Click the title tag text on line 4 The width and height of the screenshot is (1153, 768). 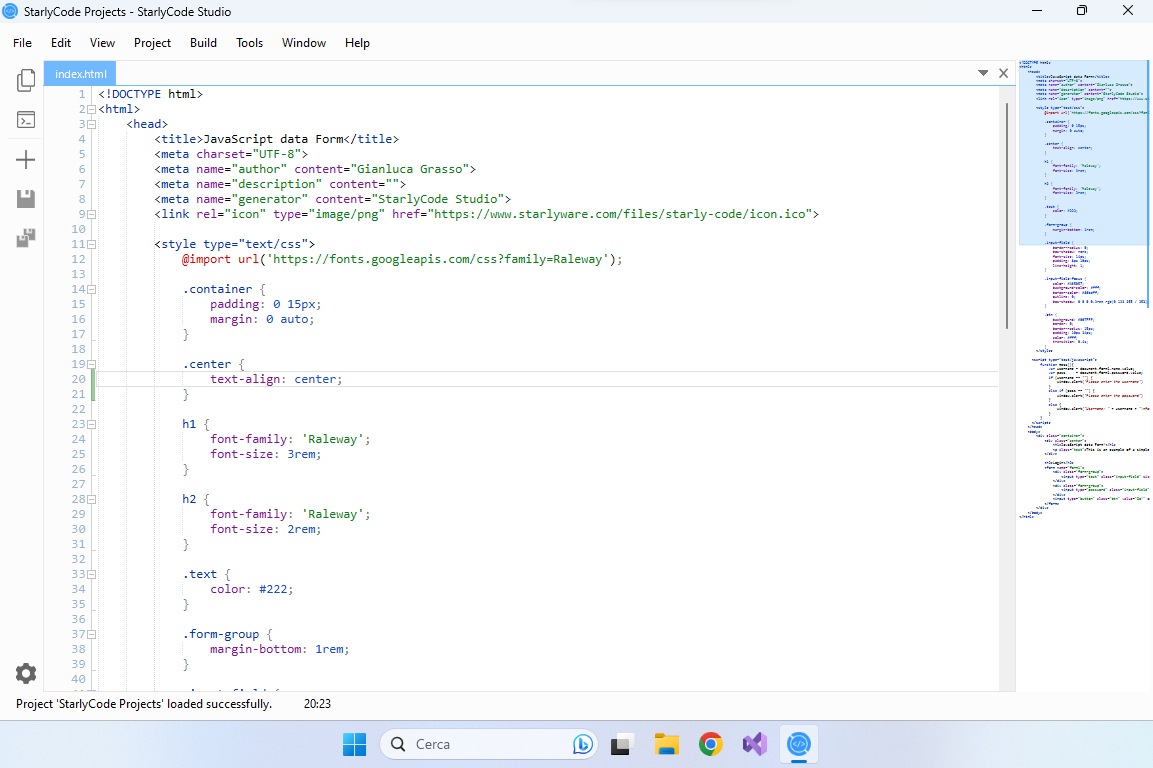[276, 139]
